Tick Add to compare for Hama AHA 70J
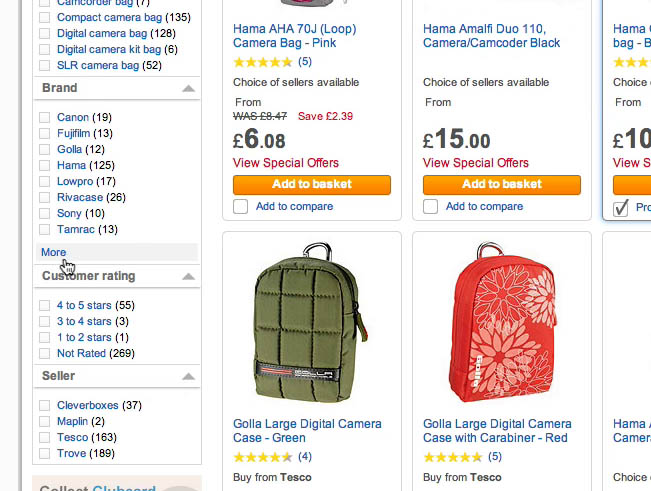 [x=241, y=207]
